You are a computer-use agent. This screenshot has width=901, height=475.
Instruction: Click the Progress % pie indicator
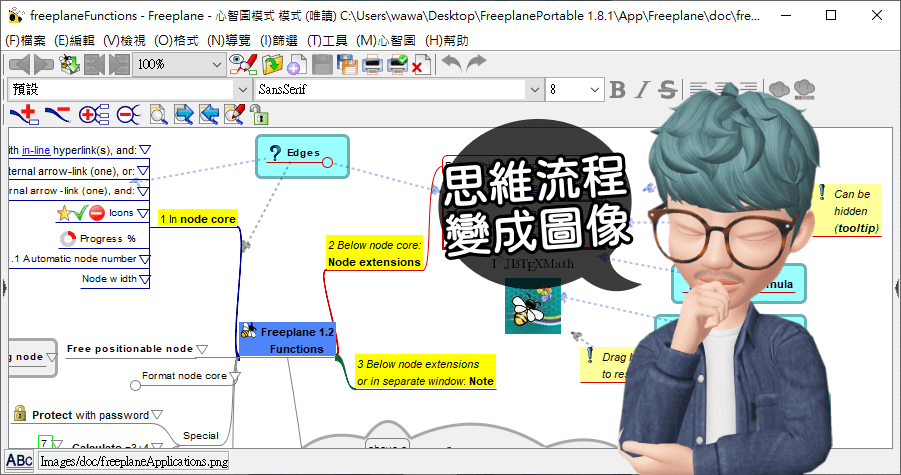pyautogui.click(x=68, y=238)
